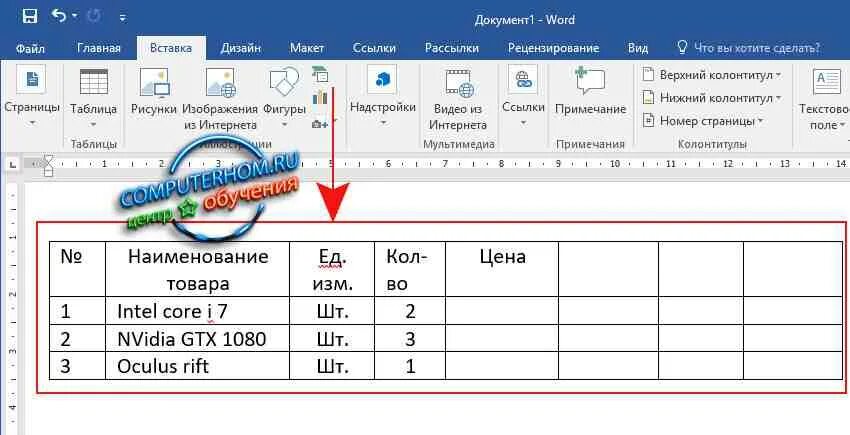Expand the Таблица dropdown arrow
This screenshot has height=435, width=850.
[94, 124]
